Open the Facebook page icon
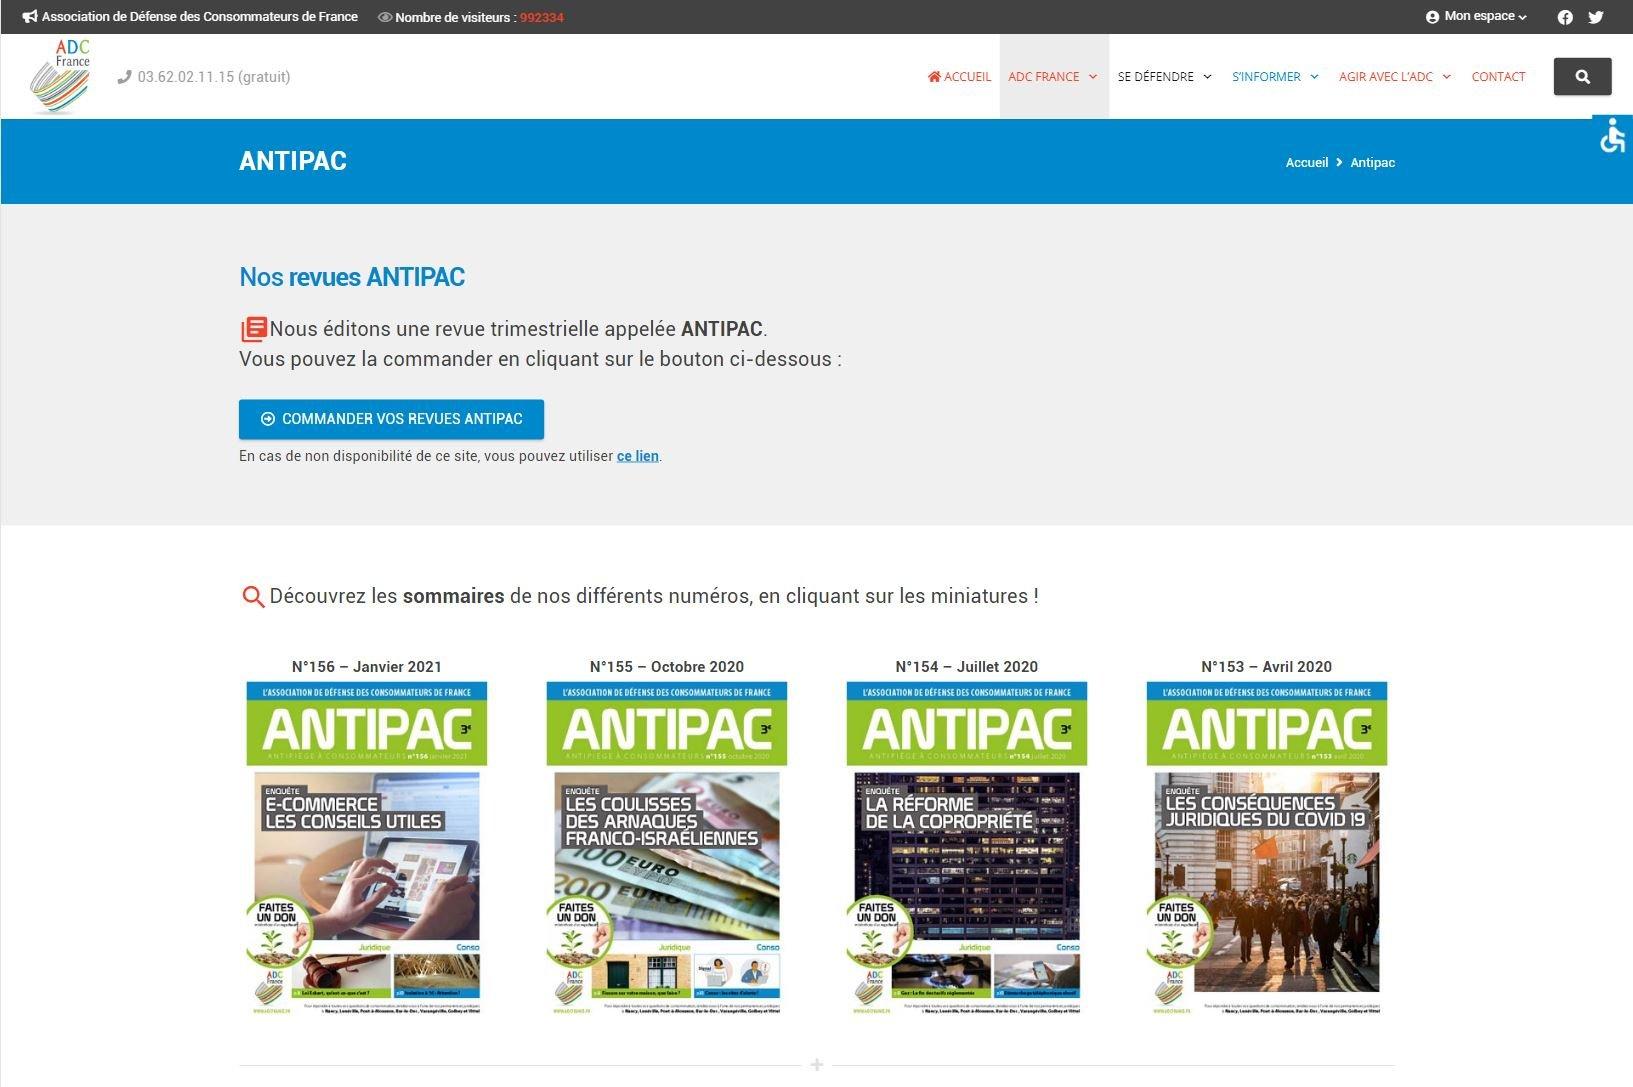This screenshot has height=1087, width=1633. 1565,17
